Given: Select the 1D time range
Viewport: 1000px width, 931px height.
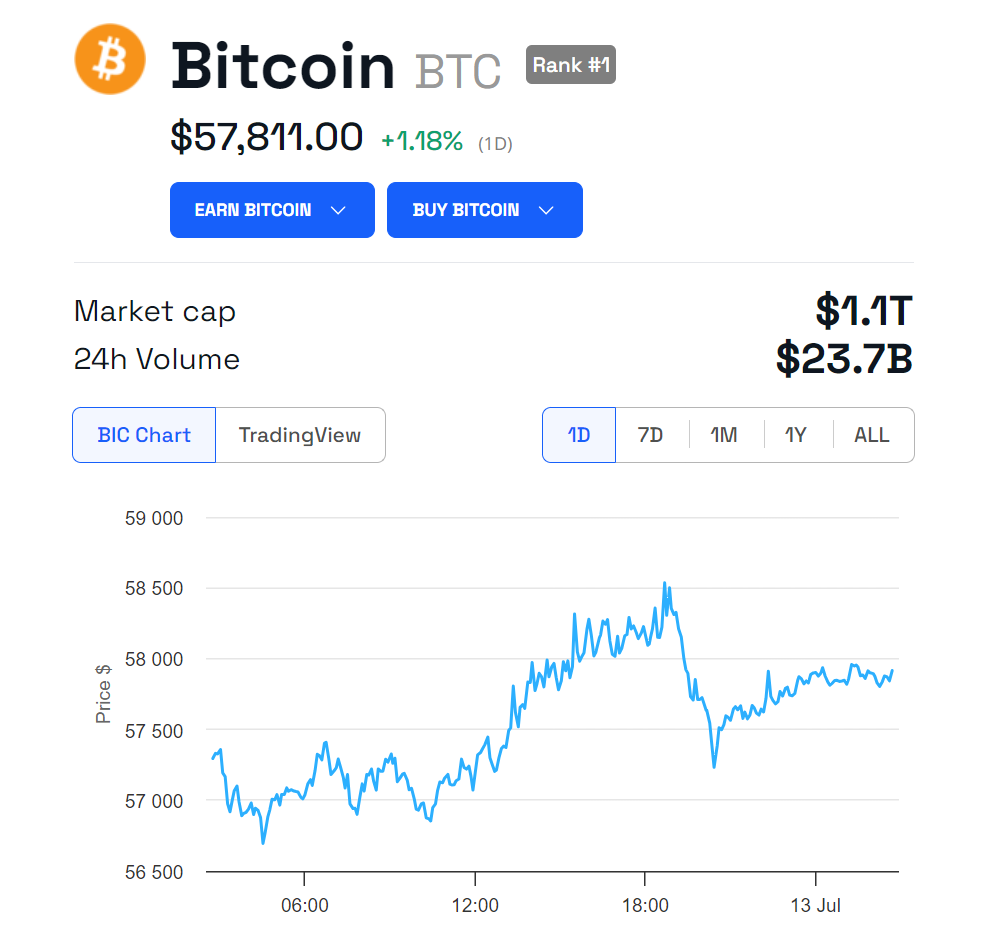Looking at the screenshot, I should [579, 435].
